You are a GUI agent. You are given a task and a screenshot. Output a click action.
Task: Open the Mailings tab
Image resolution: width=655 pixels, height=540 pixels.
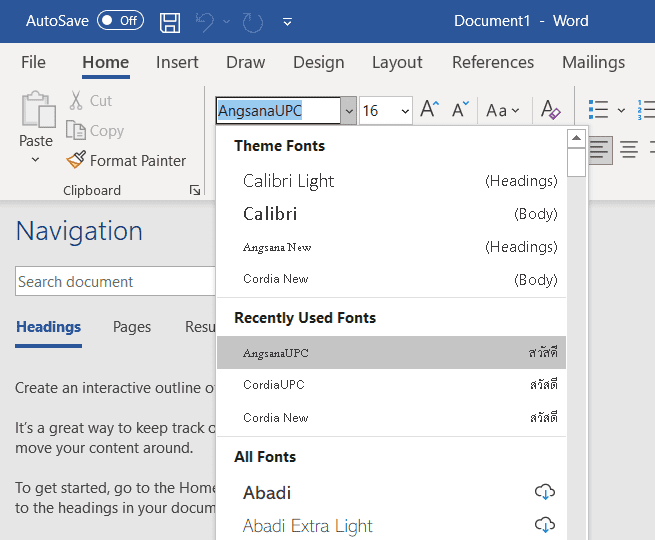(x=594, y=62)
